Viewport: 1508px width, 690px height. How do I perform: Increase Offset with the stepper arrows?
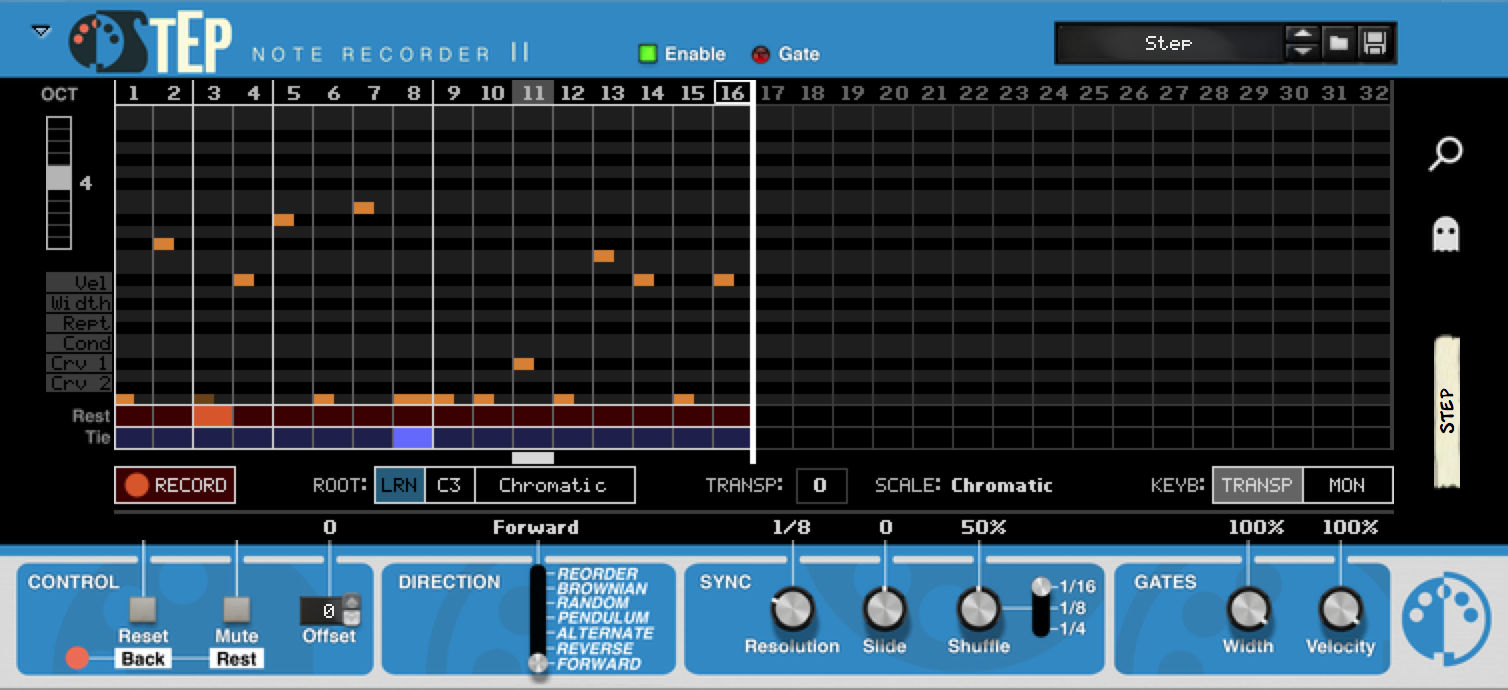point(351,602)
